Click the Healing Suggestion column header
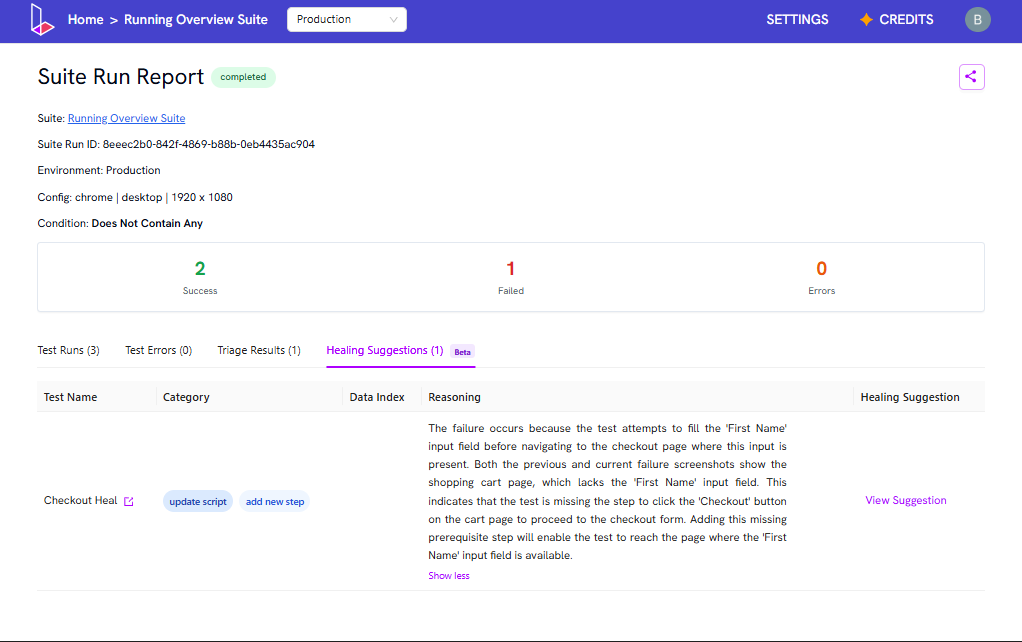 click(x=909, y=397)
